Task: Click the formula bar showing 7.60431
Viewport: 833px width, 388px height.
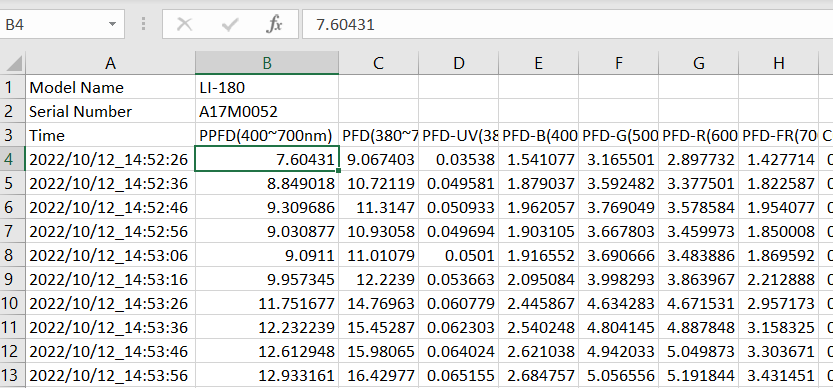Action: click(x=567, y=24)
